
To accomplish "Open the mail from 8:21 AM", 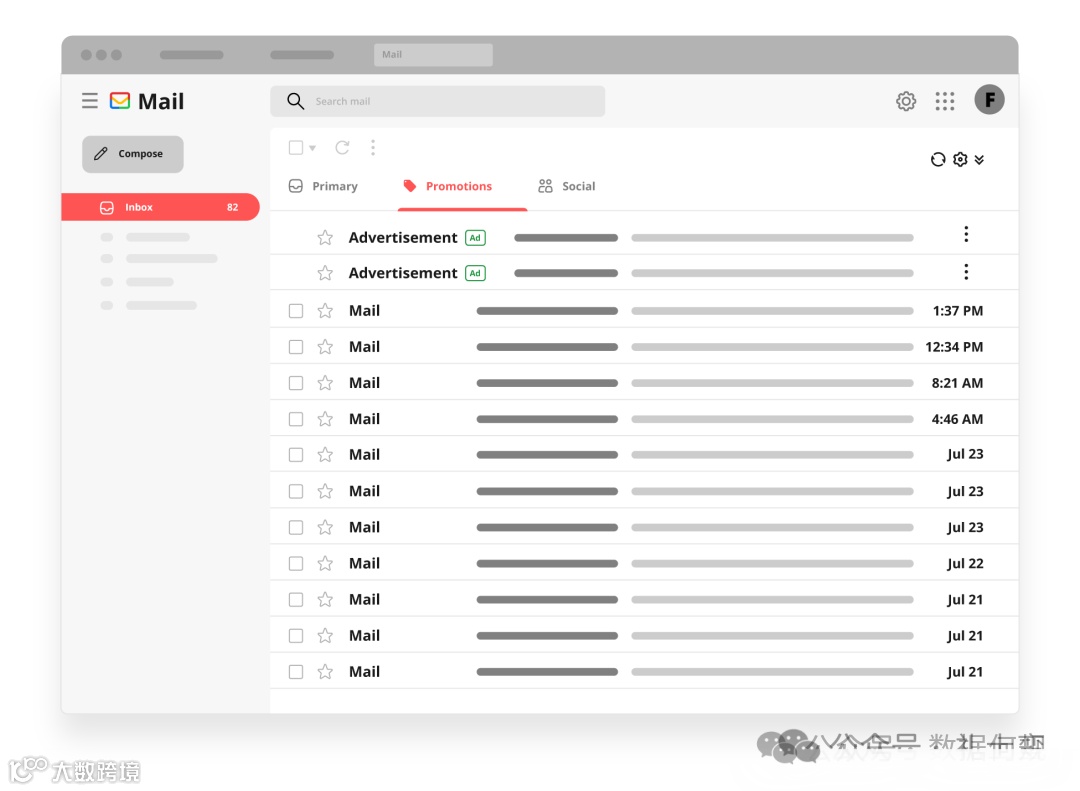I will 644,383.
